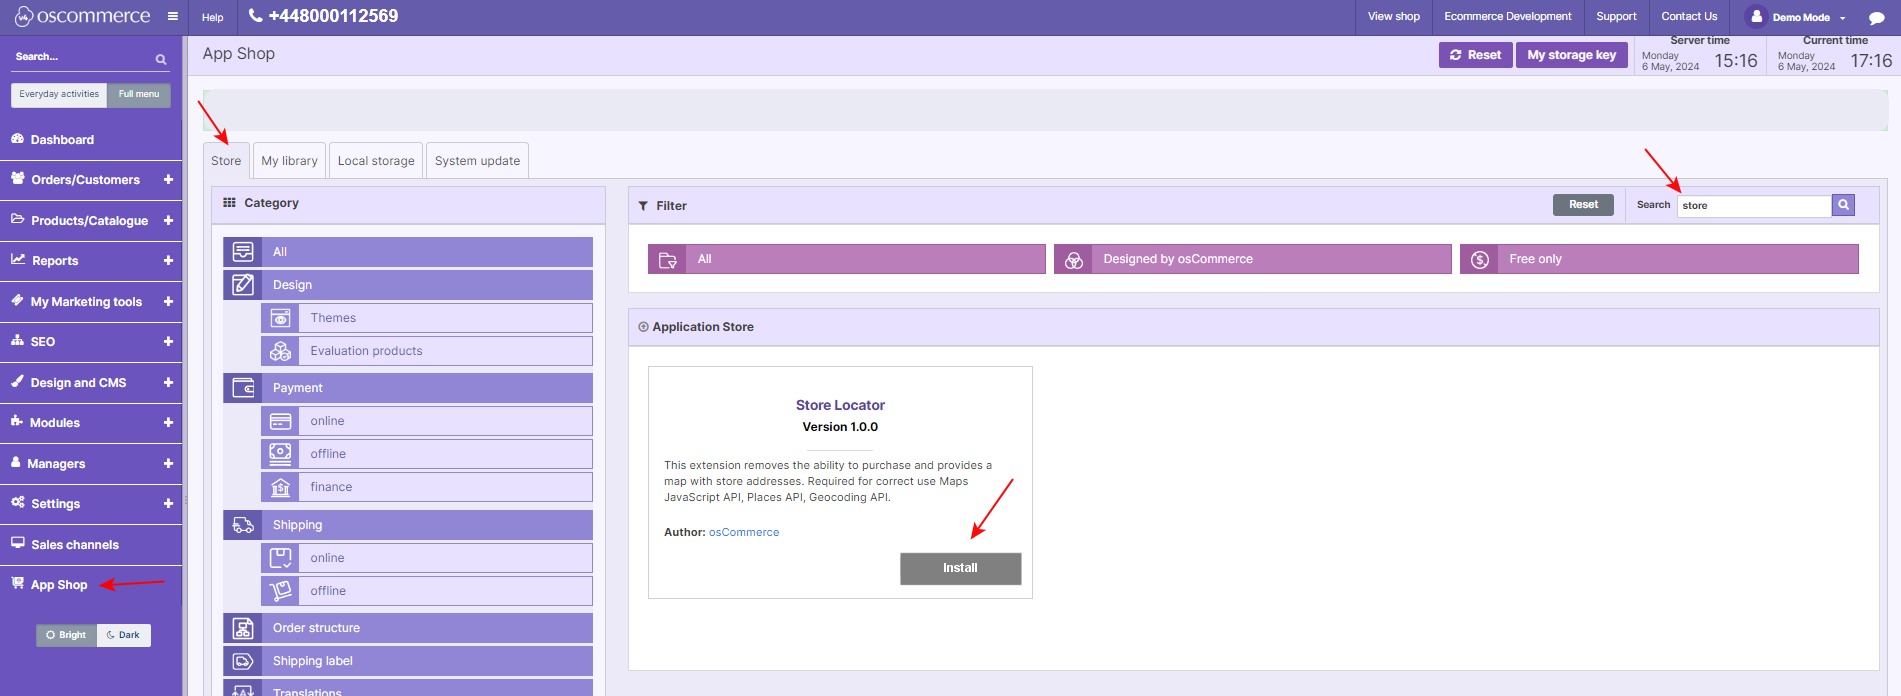The height and width of the screenshot is (696, 1901).
Task: Click the sidebar Search input field
Action: coord(82,57)
